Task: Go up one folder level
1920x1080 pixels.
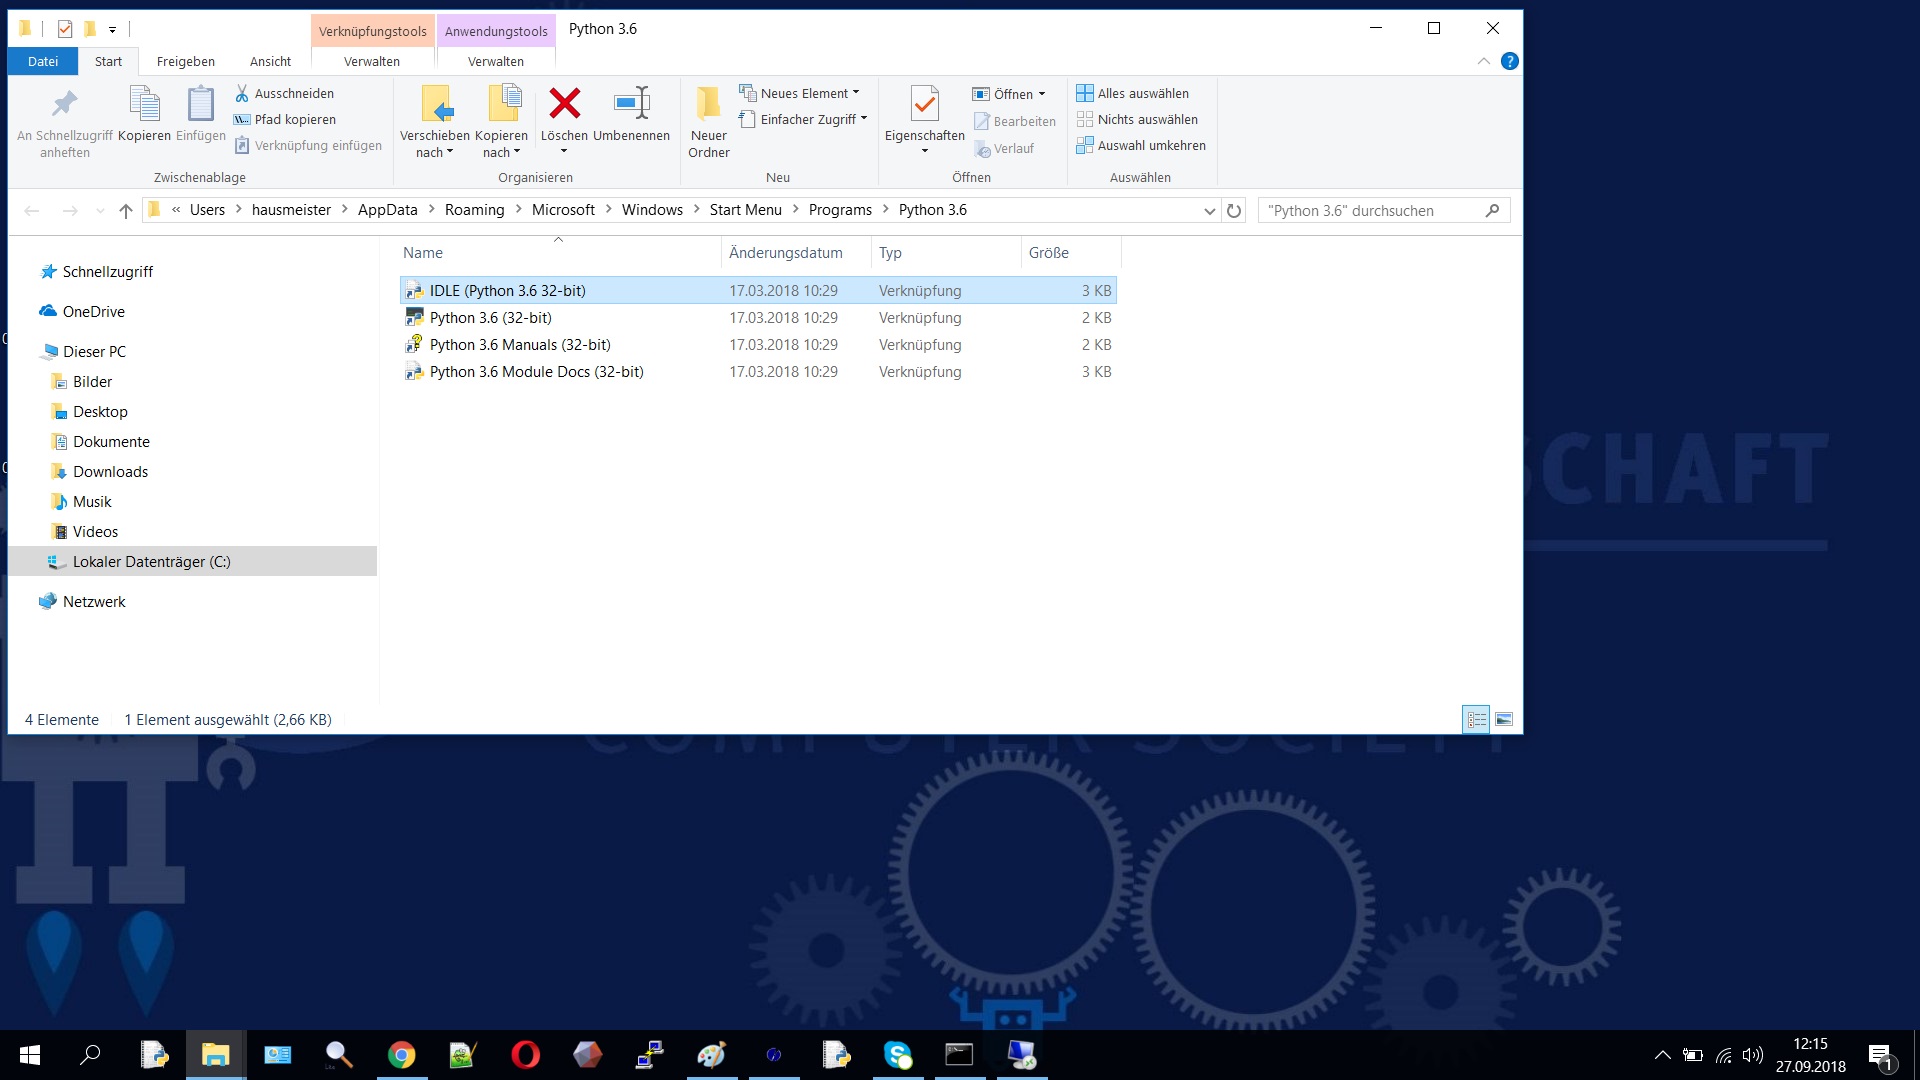Action: [125, 210]
